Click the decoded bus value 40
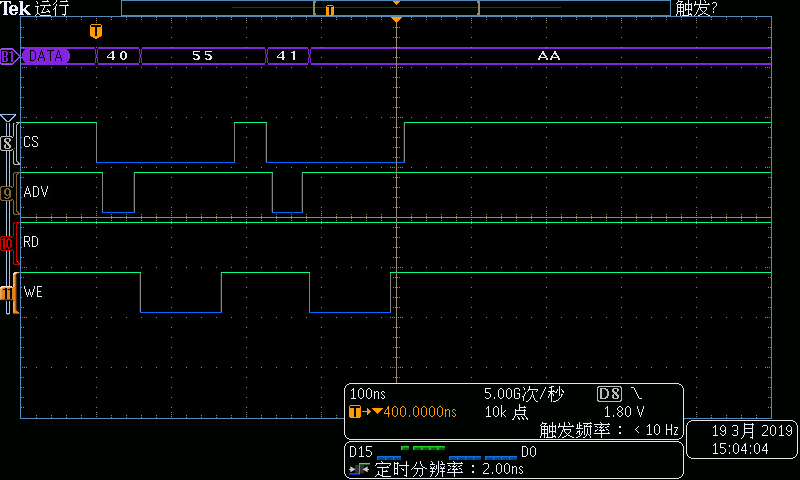 (117, 56)
